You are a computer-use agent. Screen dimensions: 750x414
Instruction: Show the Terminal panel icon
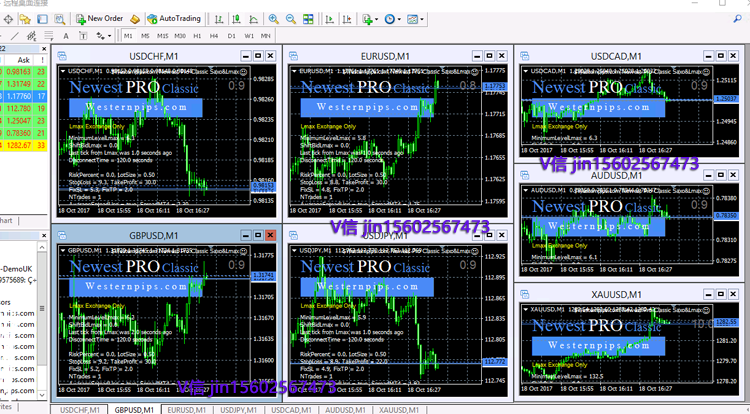pos(42,19)
